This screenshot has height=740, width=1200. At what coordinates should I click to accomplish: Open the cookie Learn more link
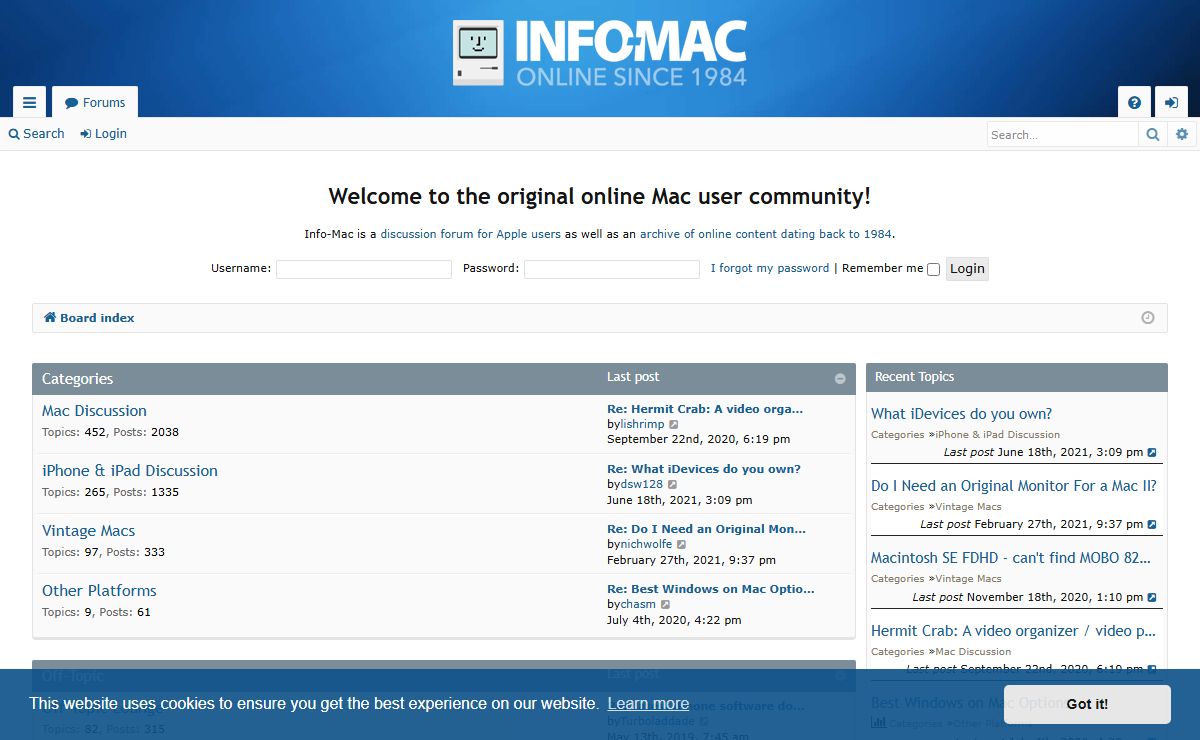coord(648,704)
